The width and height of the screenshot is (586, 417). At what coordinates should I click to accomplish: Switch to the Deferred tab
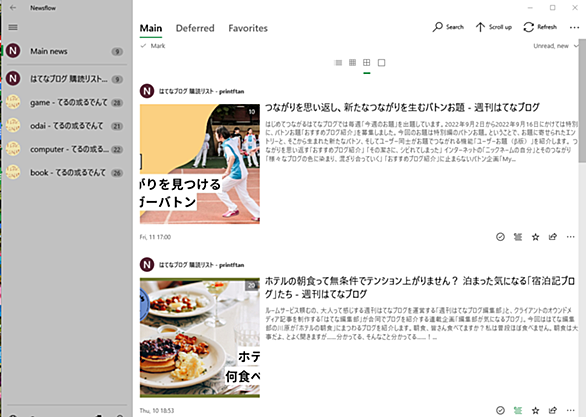click(x=195, y=28)
